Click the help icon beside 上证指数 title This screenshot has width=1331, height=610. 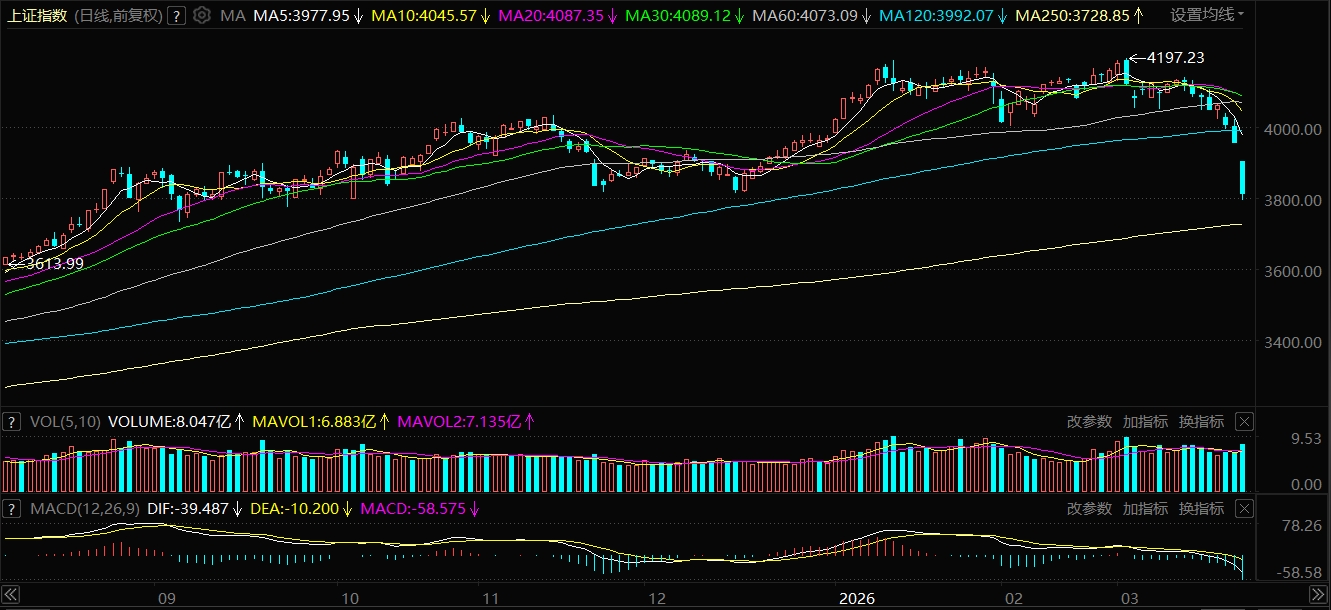coord(176,16)
